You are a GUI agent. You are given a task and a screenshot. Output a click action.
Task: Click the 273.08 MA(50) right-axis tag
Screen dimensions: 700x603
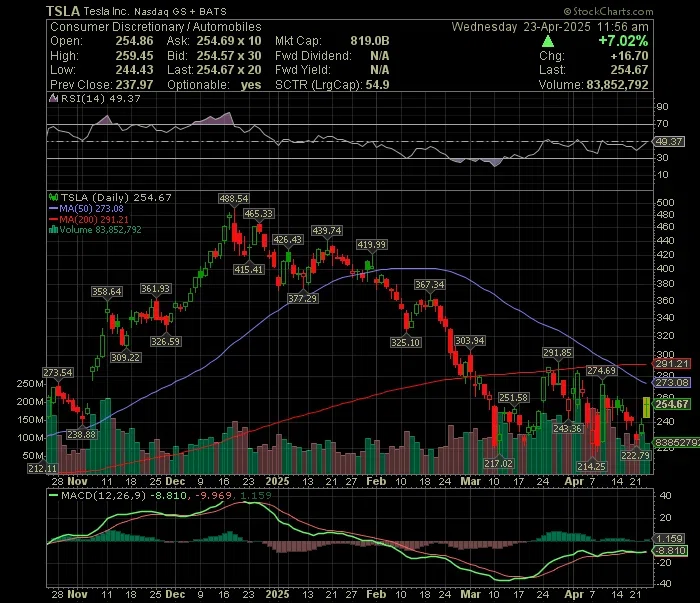coord(672,383)
